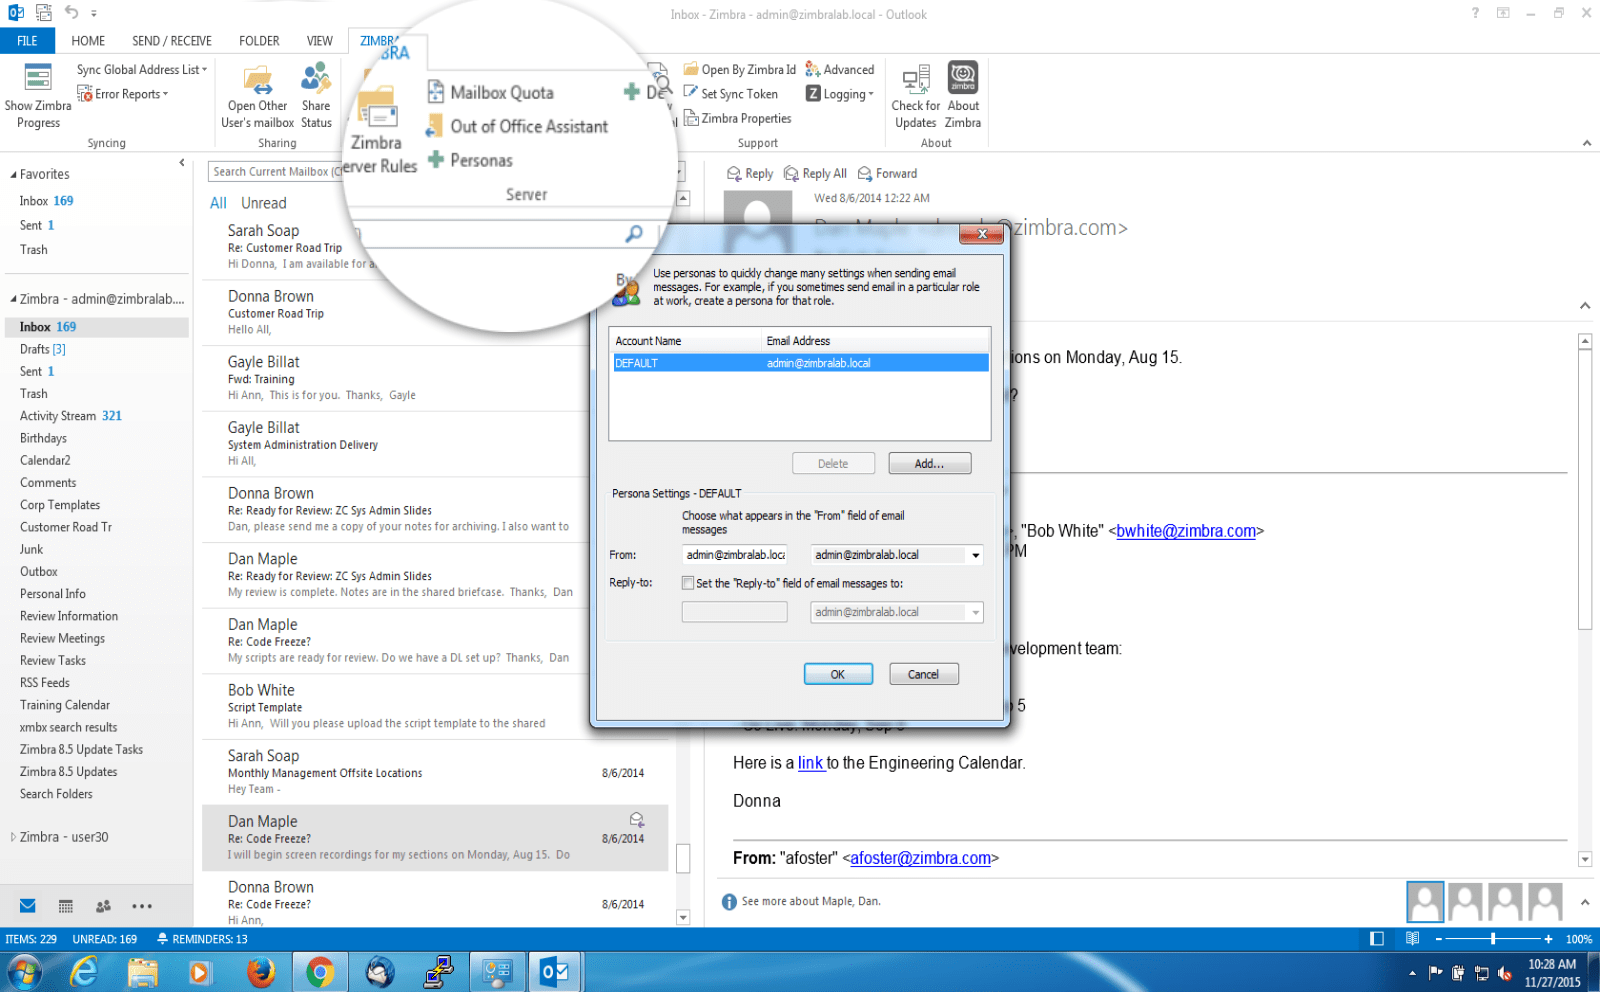Open Inbox under Favorites

point(46,201)
